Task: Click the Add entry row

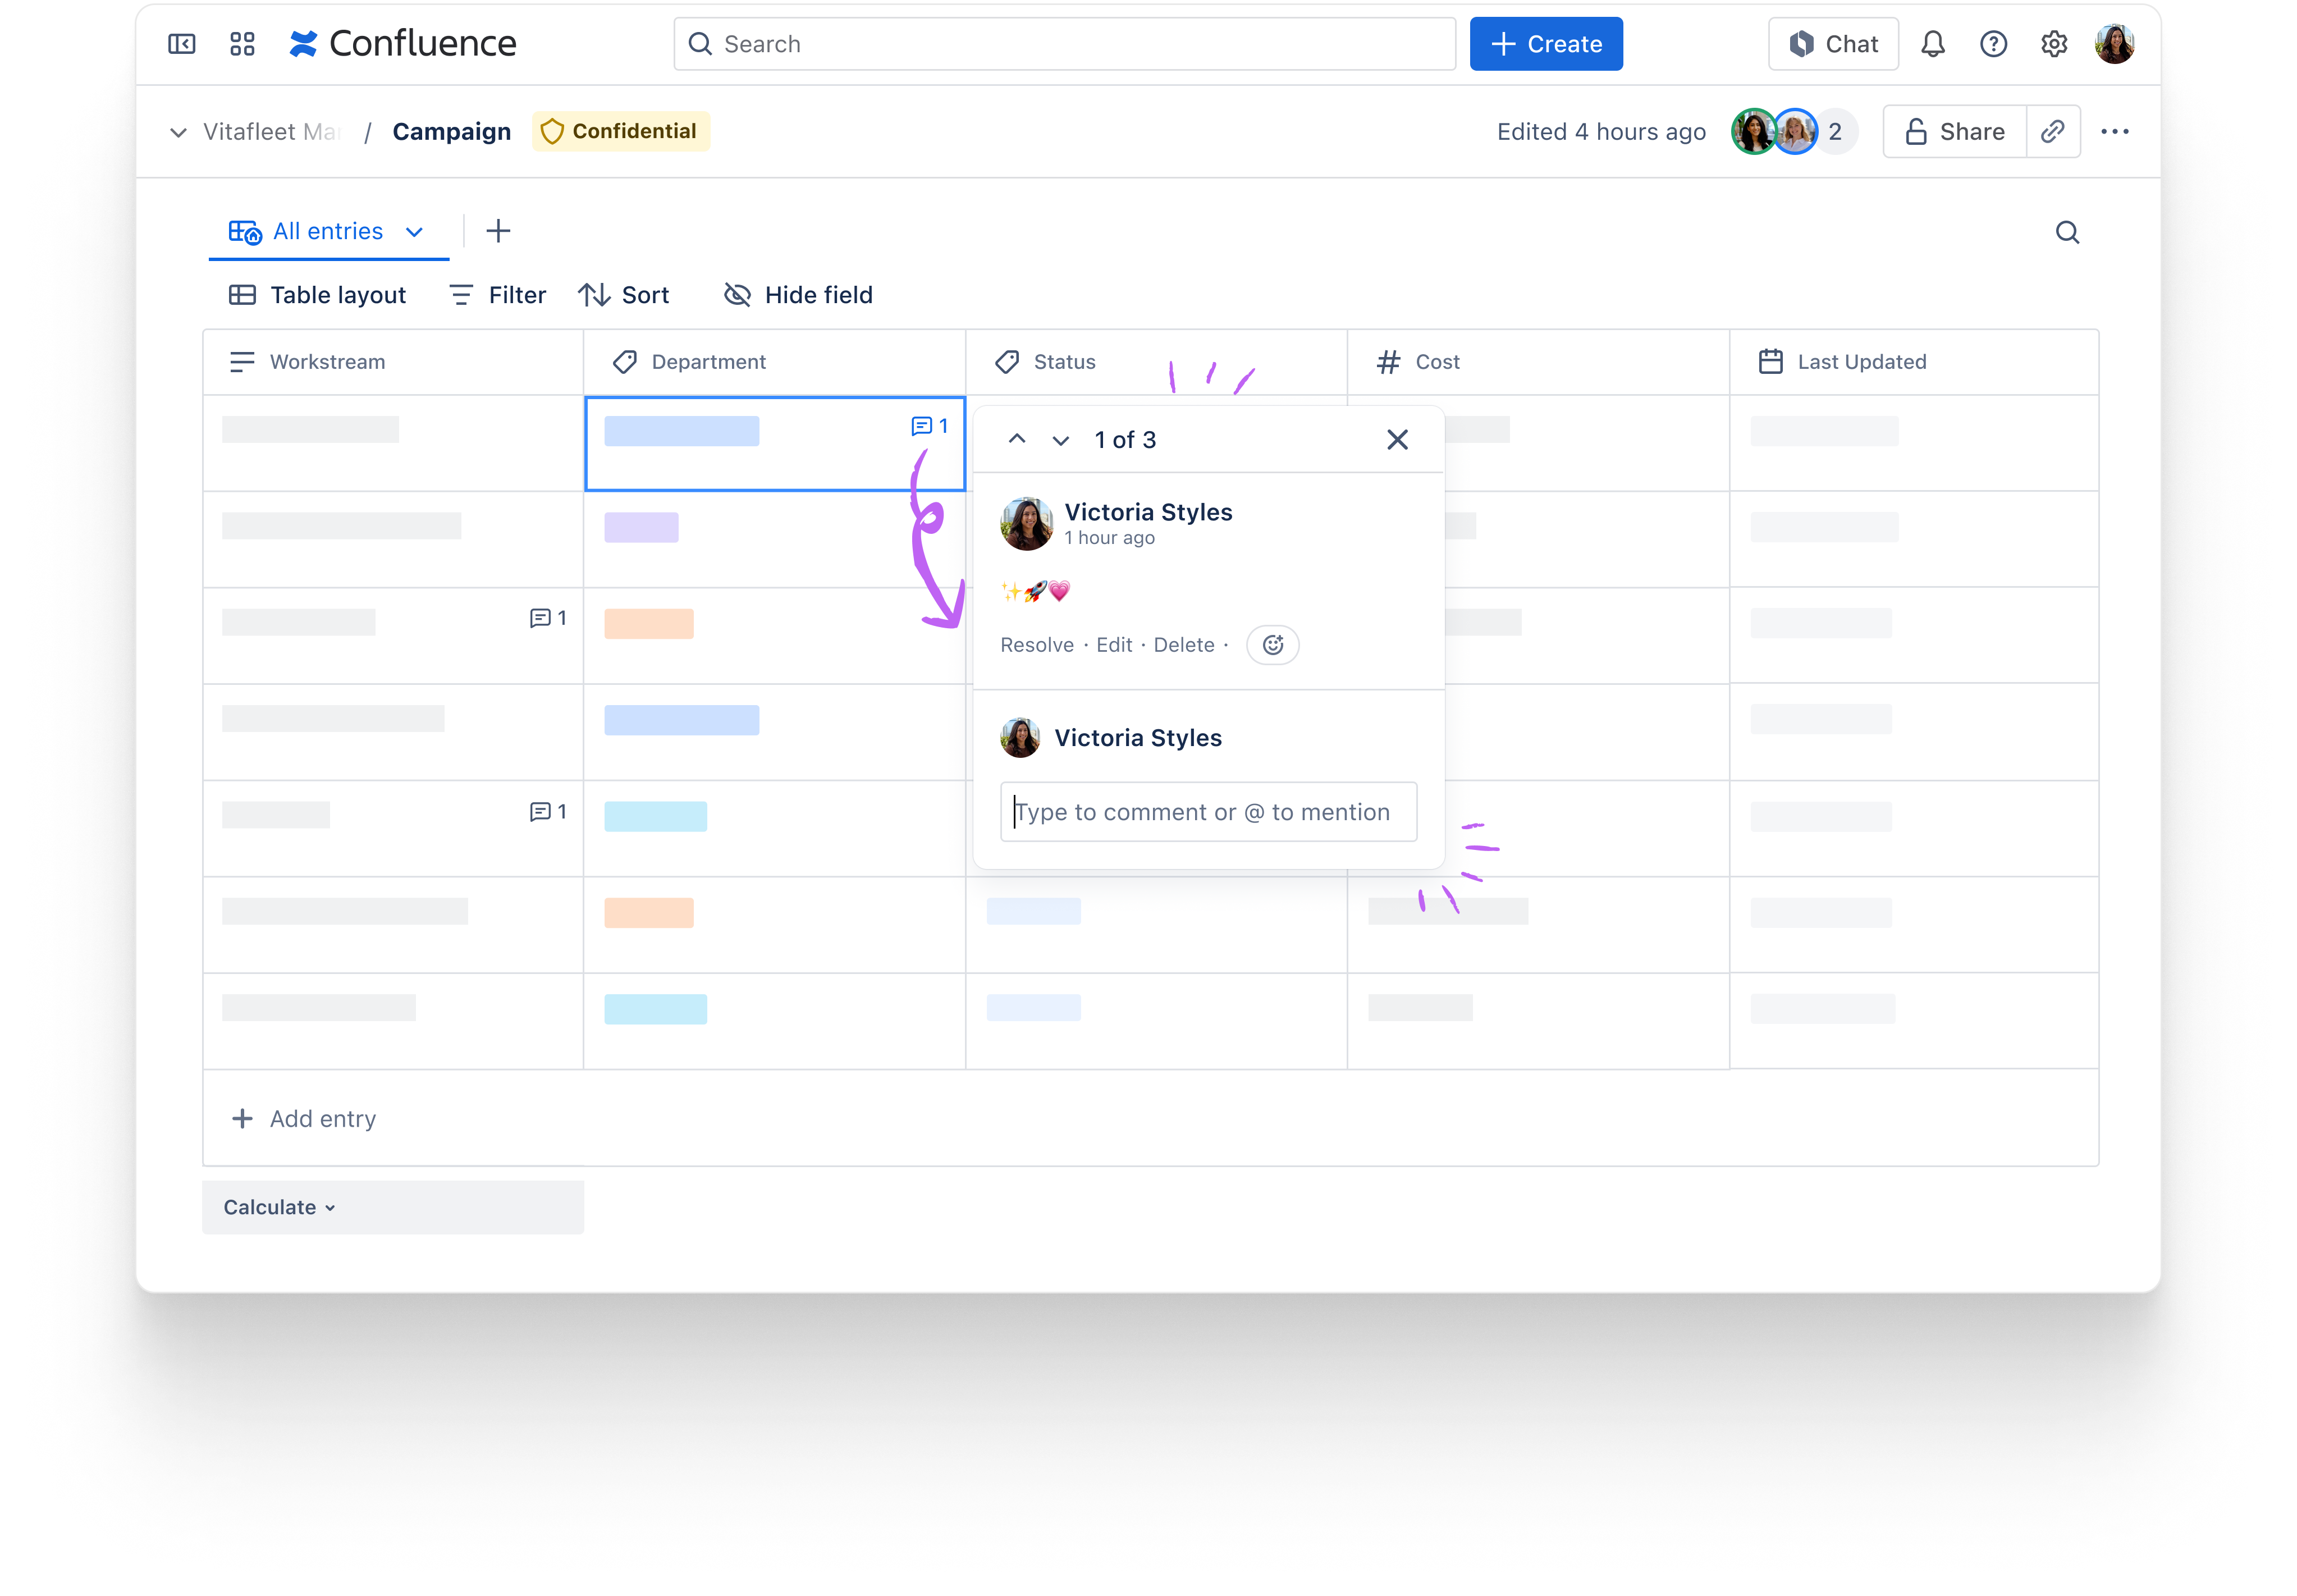Action: pos(1150,1118)
